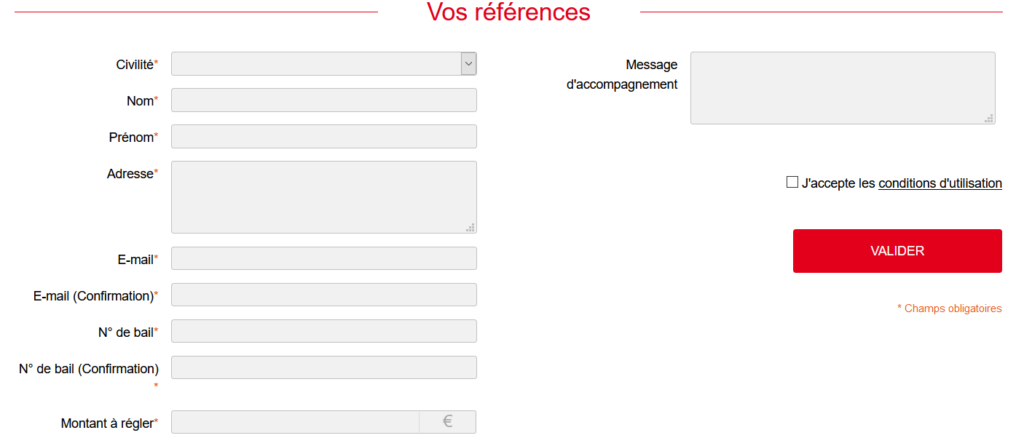Click the Message d'accompagnement text area
Screen dimensions: 1024x446
(842, 88)
